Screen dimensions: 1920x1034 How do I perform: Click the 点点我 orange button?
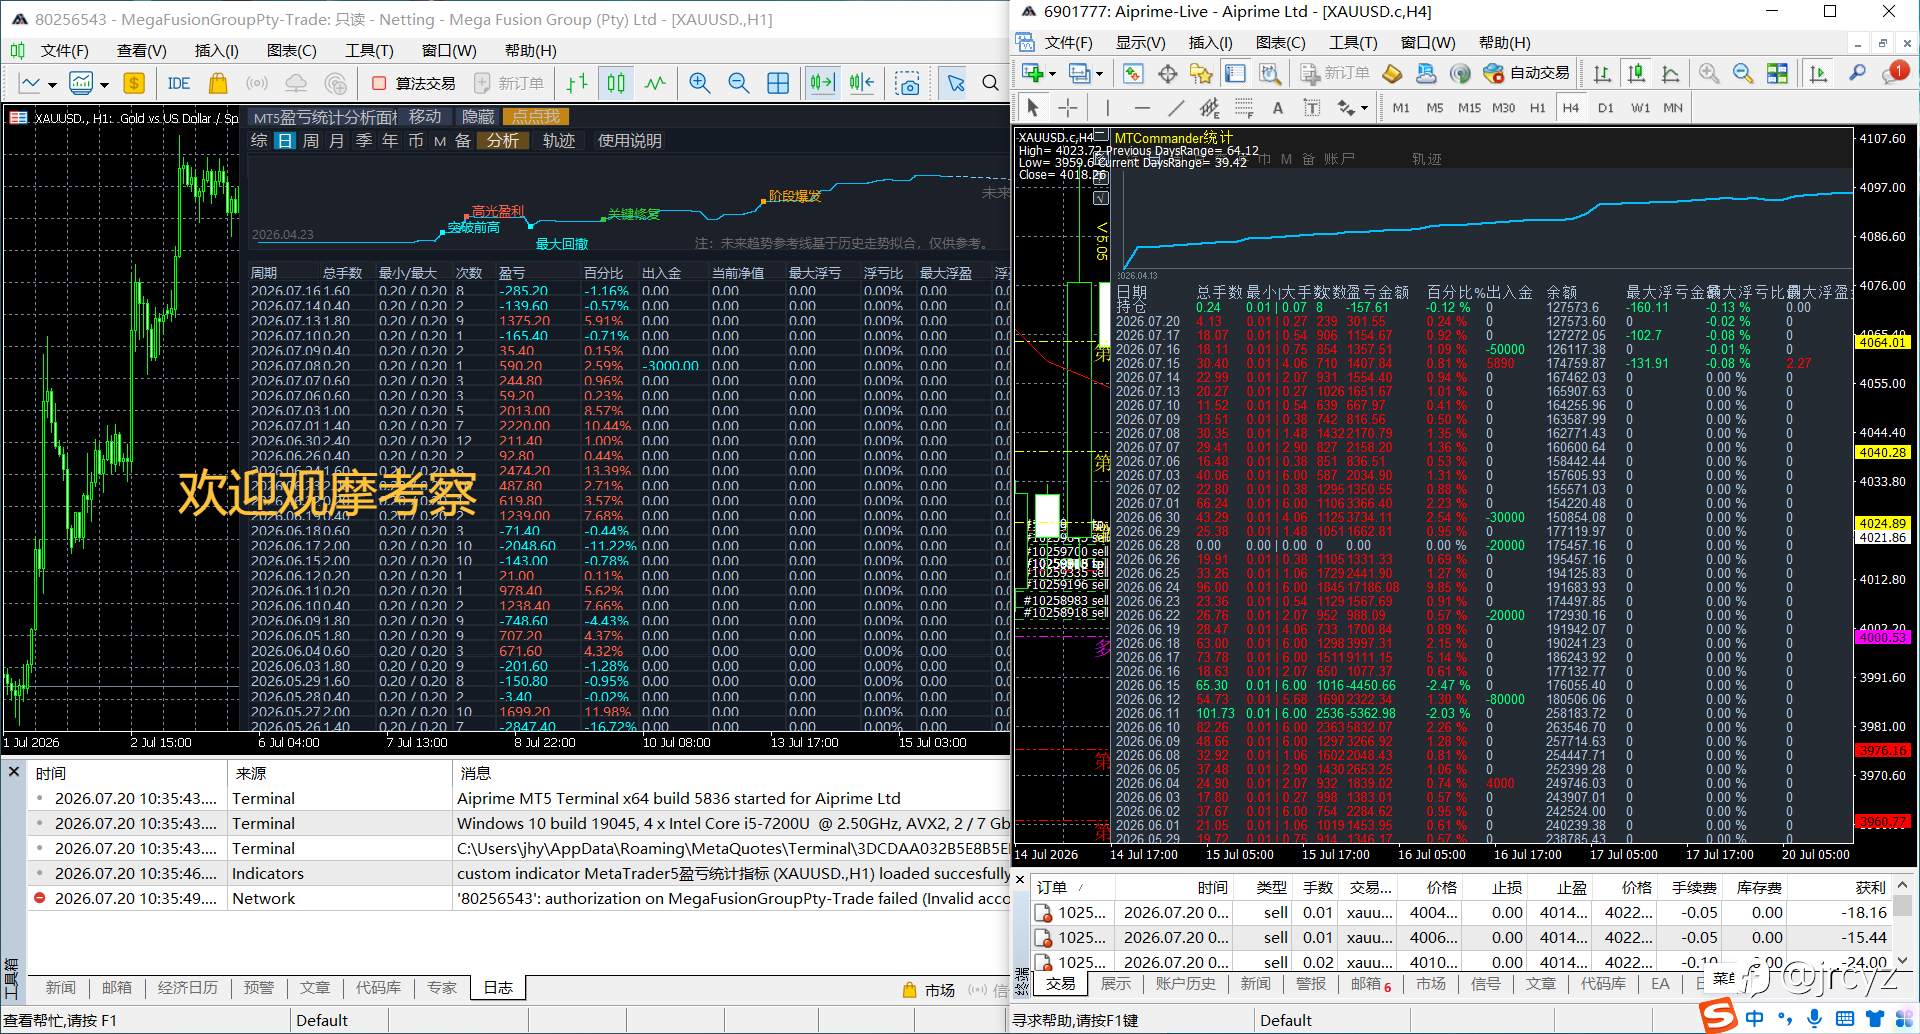[535, 117]
